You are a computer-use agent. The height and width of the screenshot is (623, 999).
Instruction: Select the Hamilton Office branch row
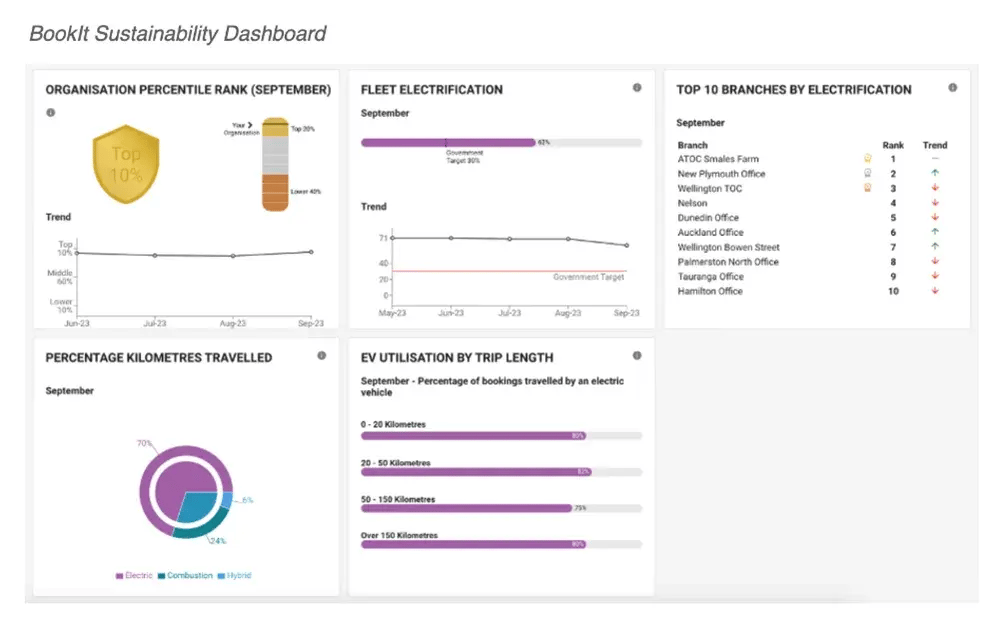coord(812,290)
